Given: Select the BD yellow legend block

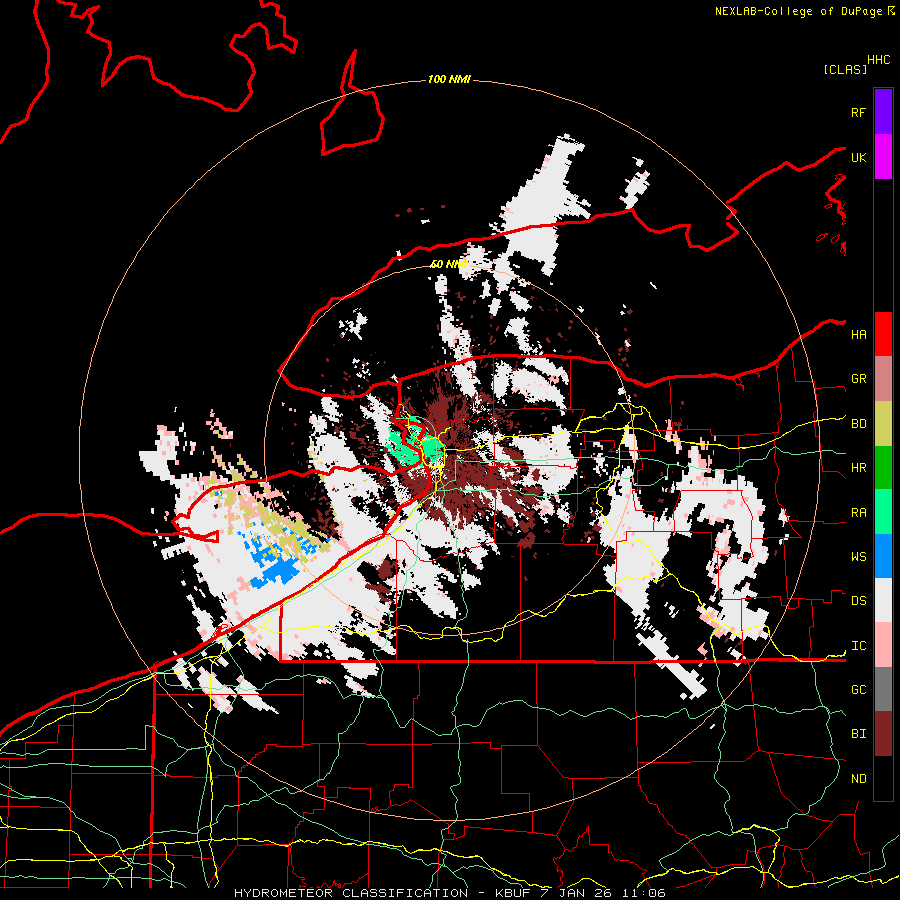Looking at the screenshot, I should pyautogui.click(x=883, y=424).
